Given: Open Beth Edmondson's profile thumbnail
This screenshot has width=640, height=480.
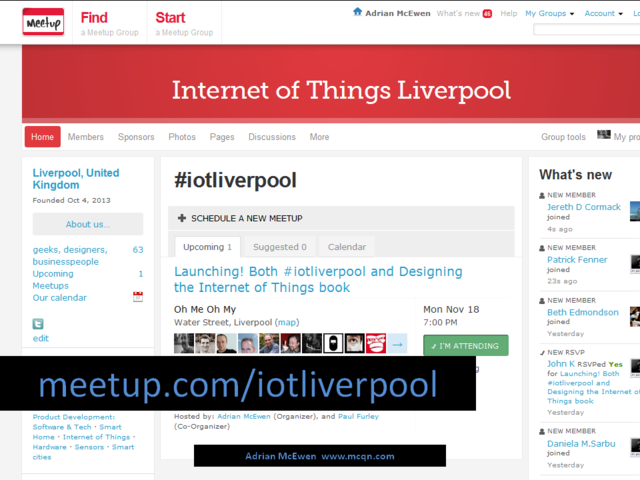Looking at the screenshot, I should click(635, 317).
